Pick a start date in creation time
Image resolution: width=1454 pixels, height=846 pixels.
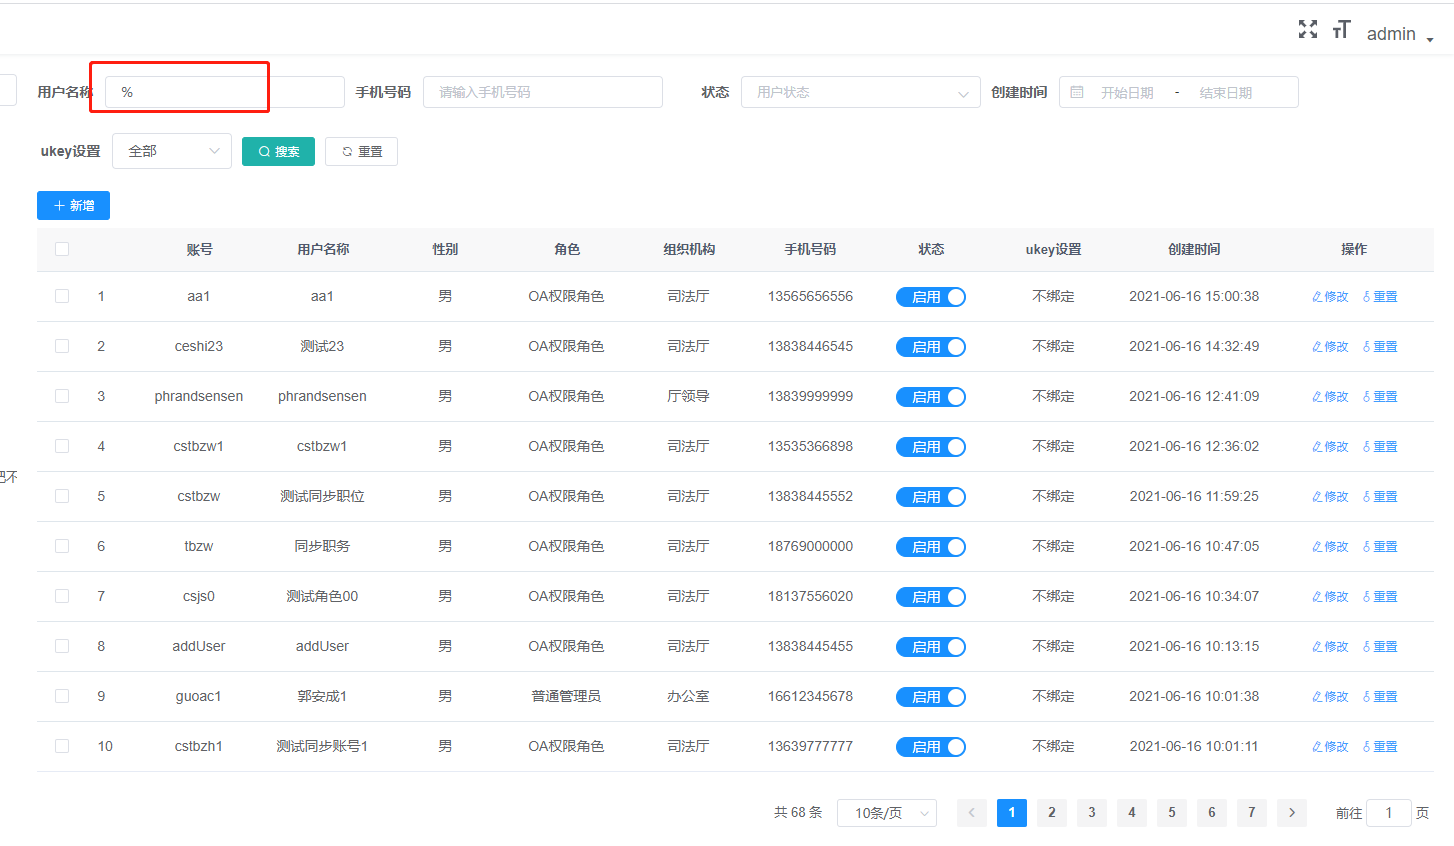[1127, 93]
